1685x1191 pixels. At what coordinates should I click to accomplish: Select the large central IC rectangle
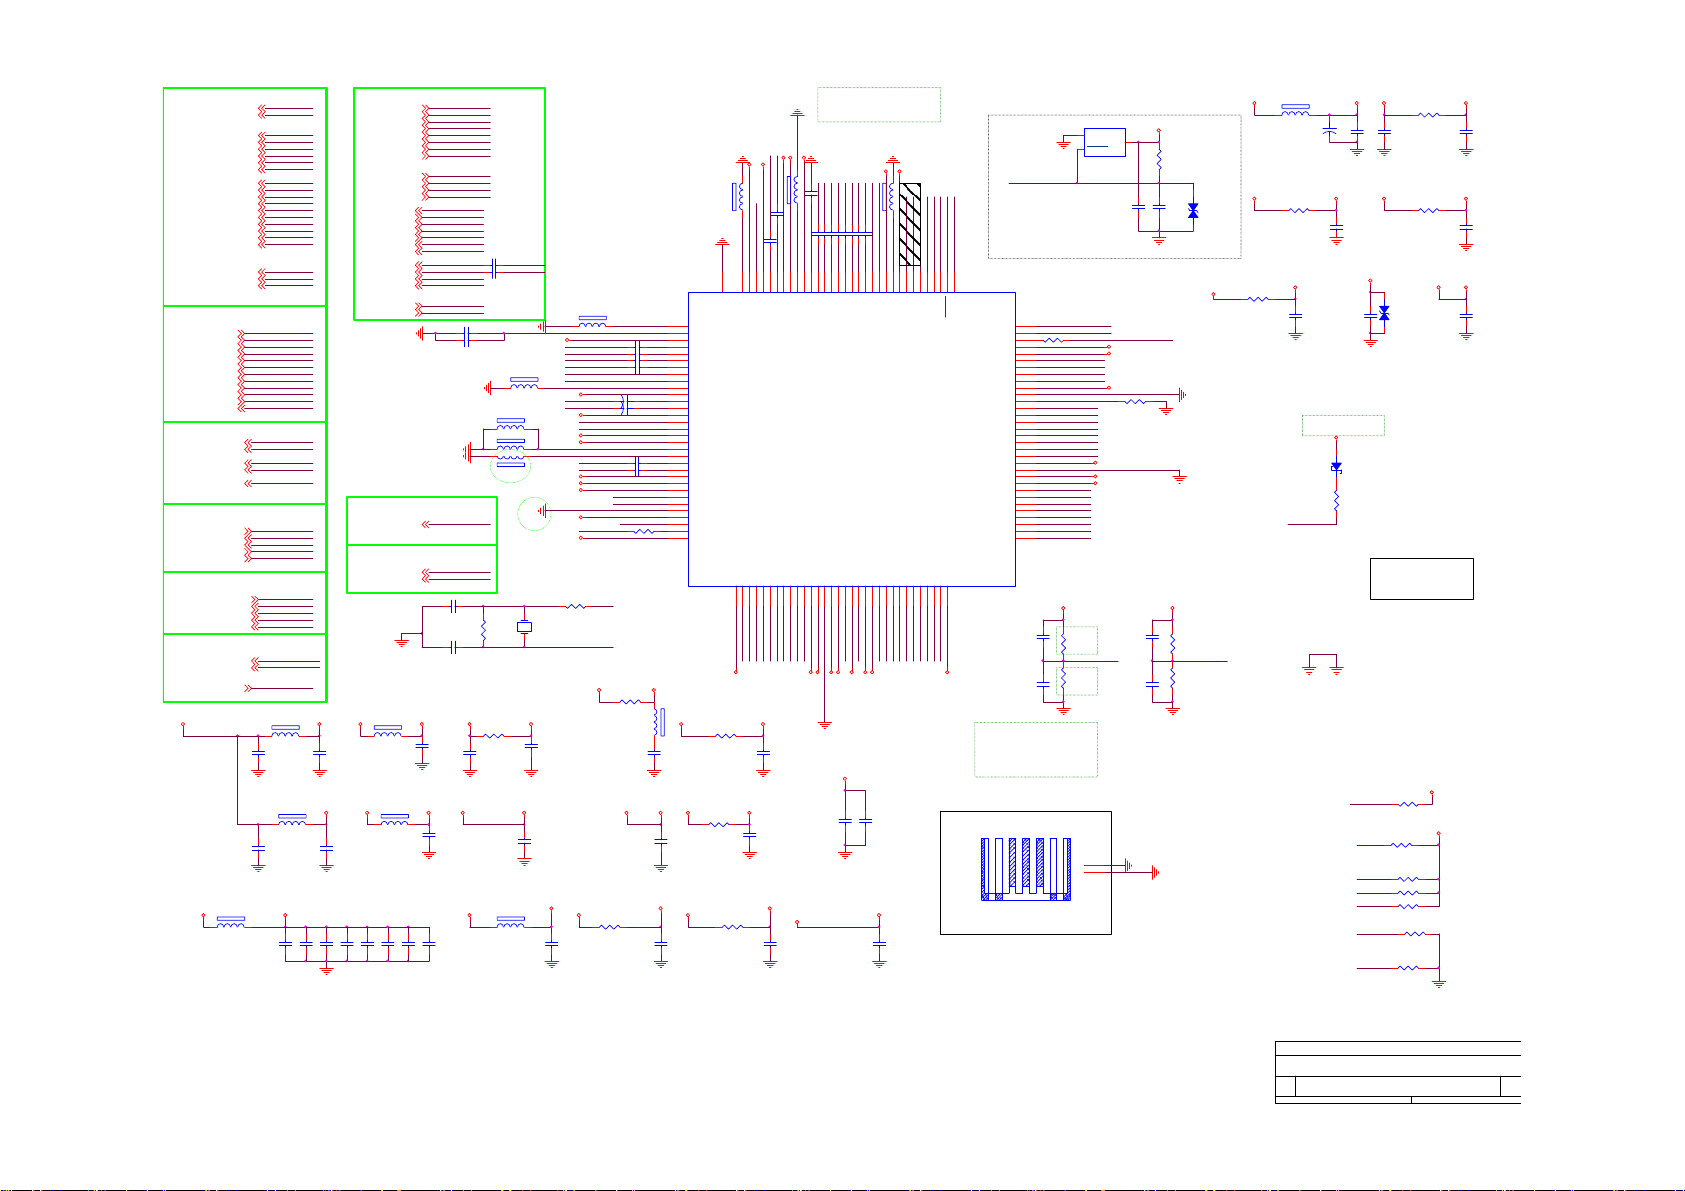coord(852,439)
